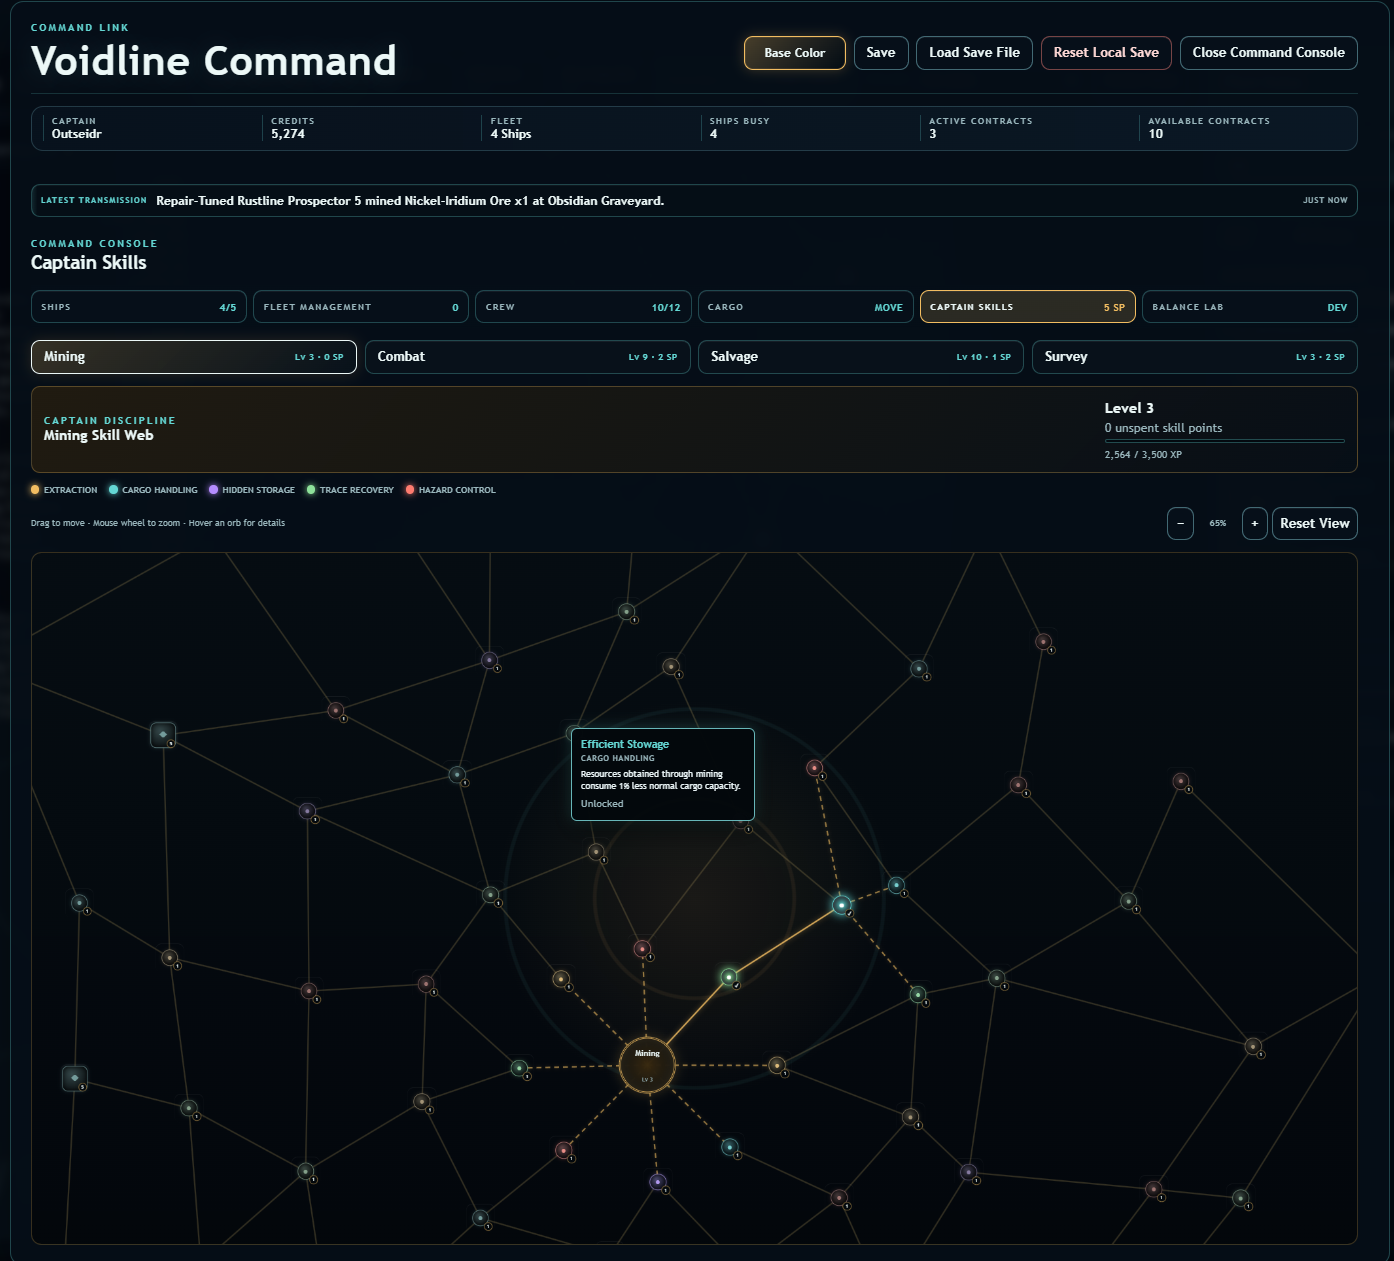Open the Ships tab
1394x1261 pixels.
coord(139,307)
